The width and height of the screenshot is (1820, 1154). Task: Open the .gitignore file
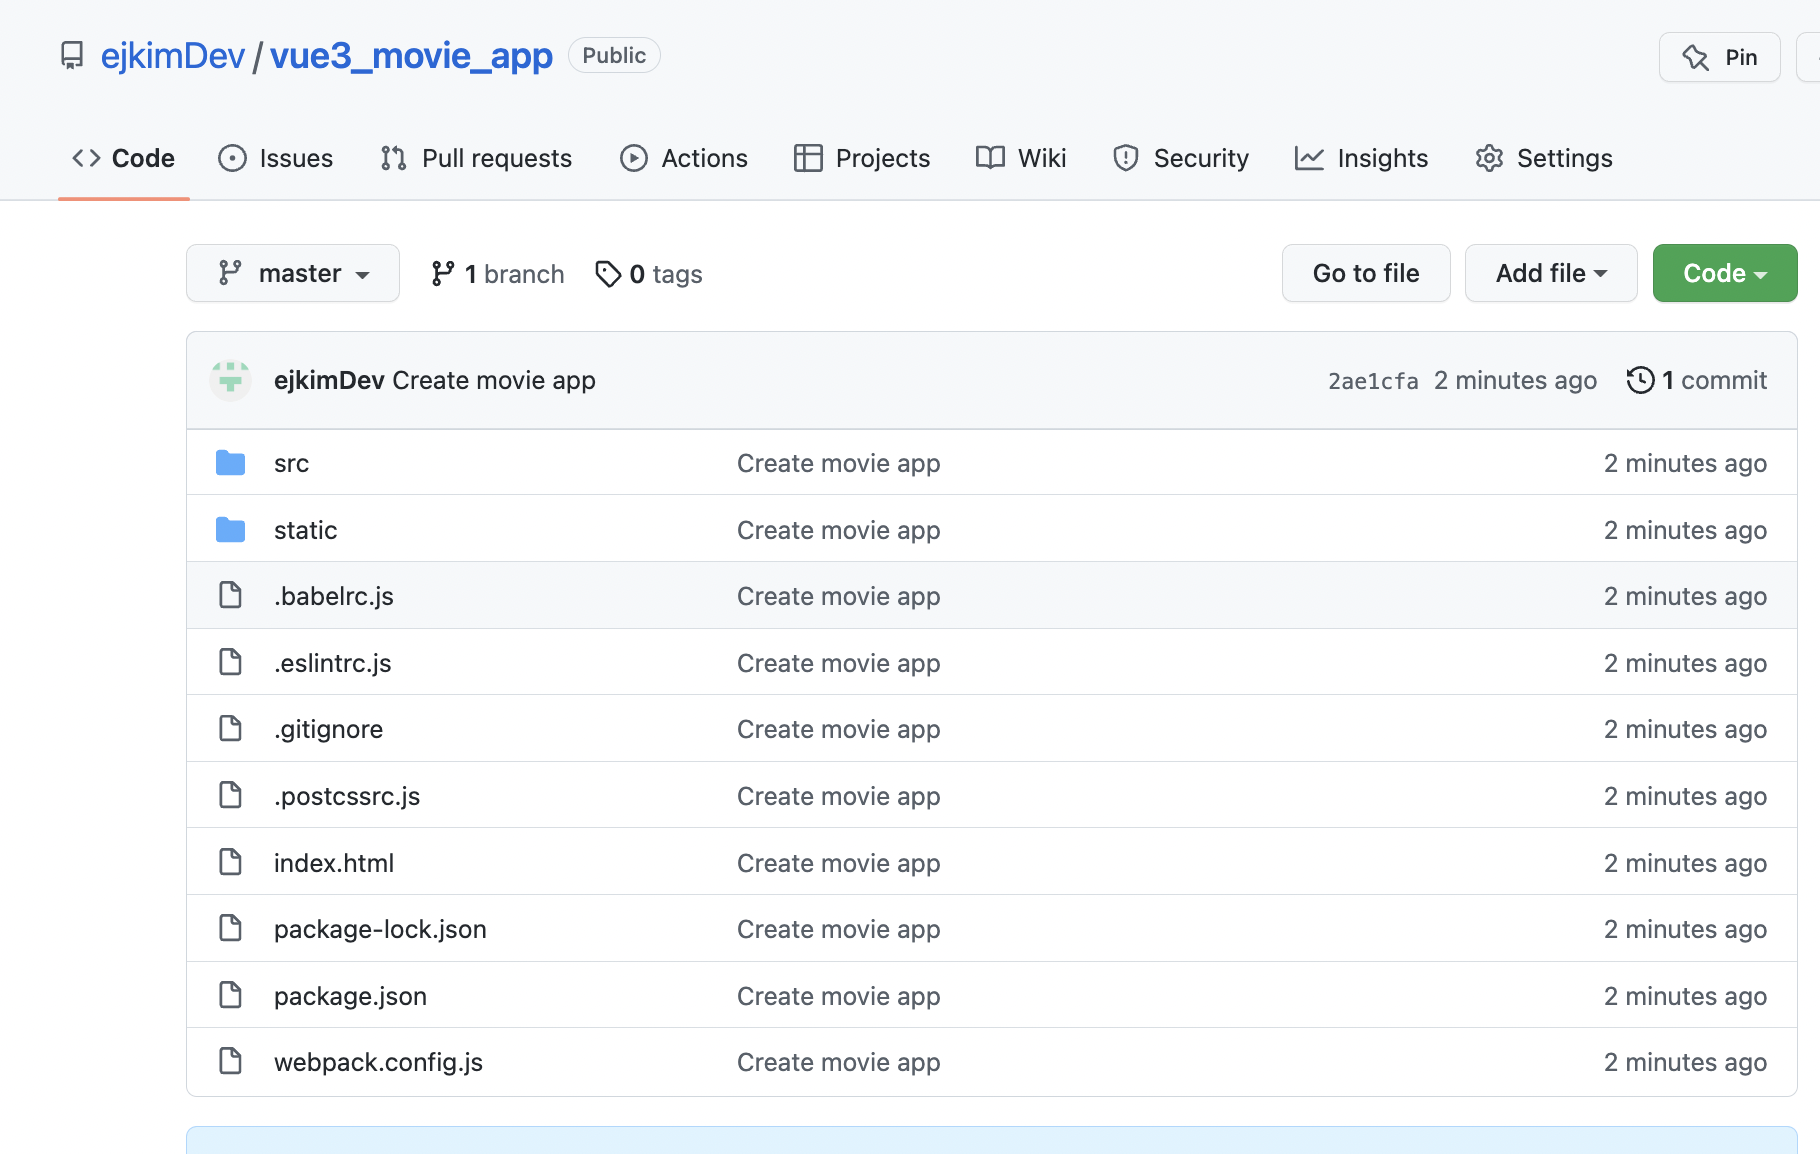(x=328, y=729)
